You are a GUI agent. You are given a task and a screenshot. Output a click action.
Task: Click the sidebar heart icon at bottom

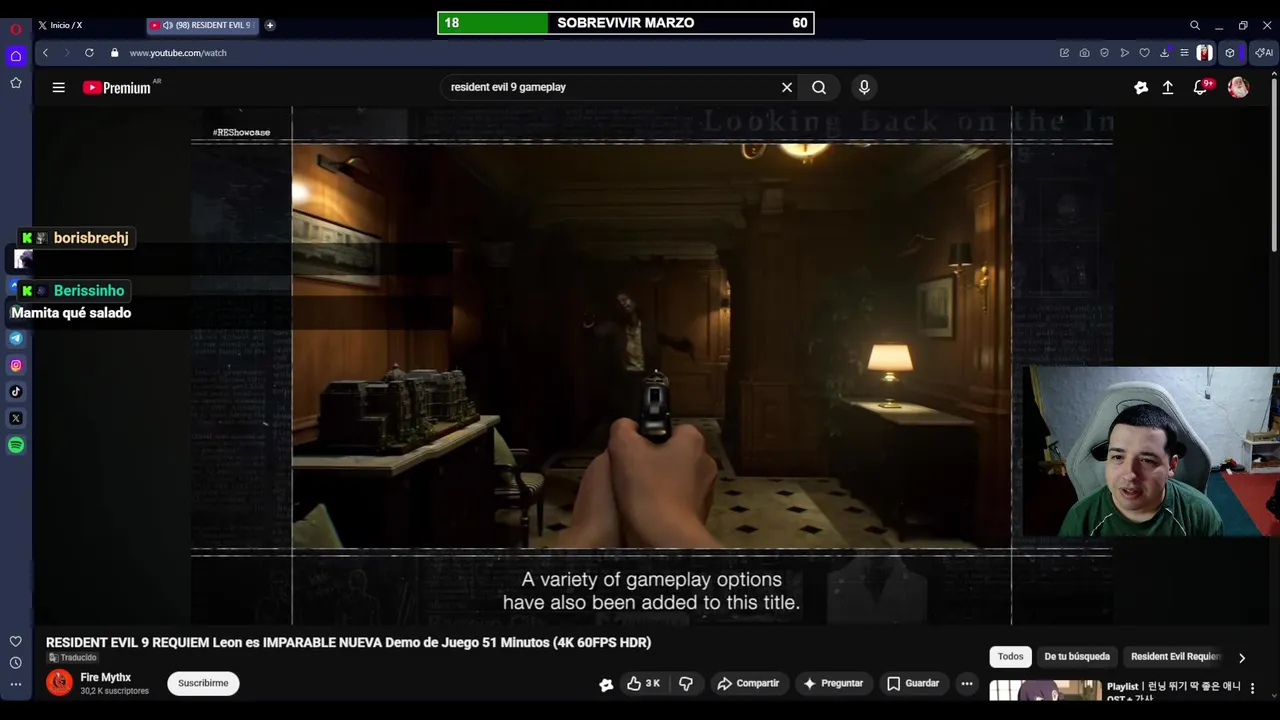tap(16, 641)
